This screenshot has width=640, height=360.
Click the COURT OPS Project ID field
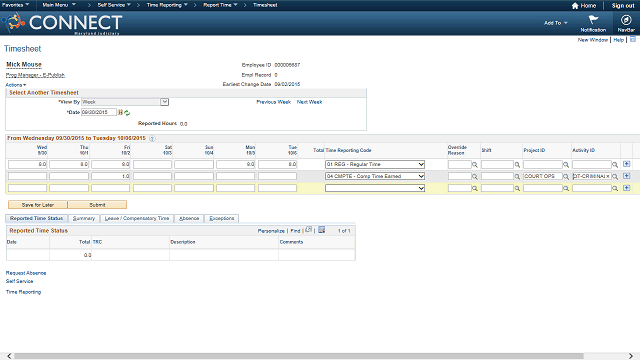coord(542,176)
